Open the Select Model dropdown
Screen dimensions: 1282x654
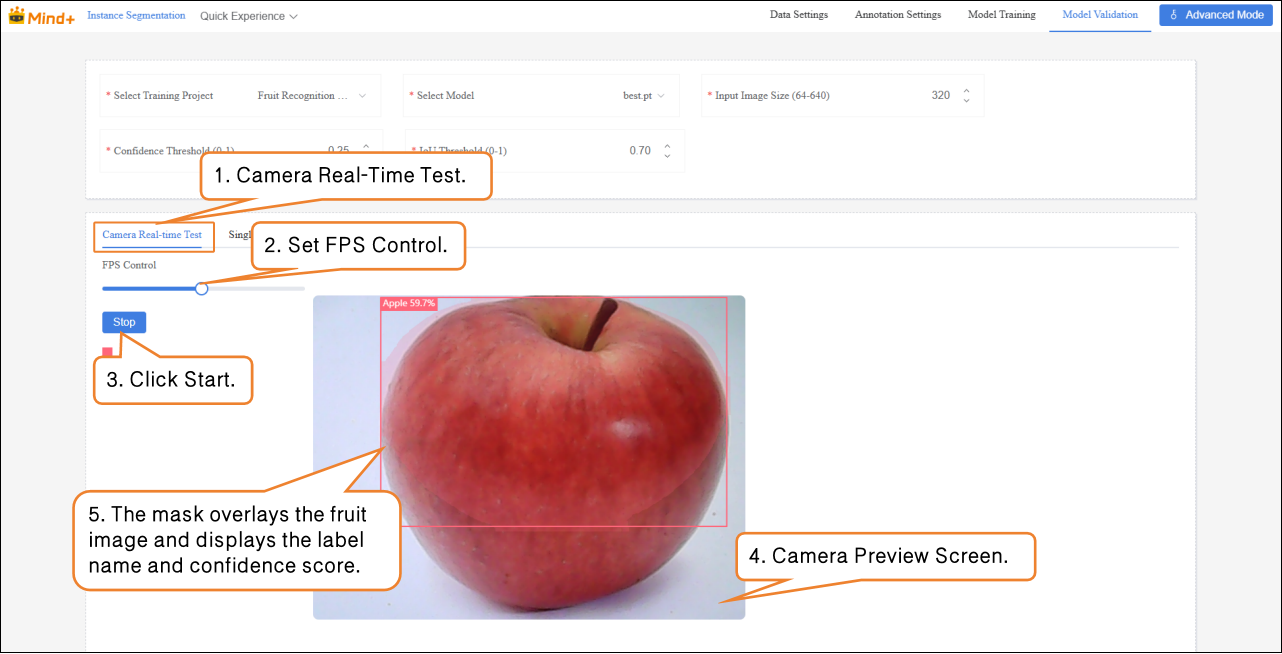tap(640, 96)
